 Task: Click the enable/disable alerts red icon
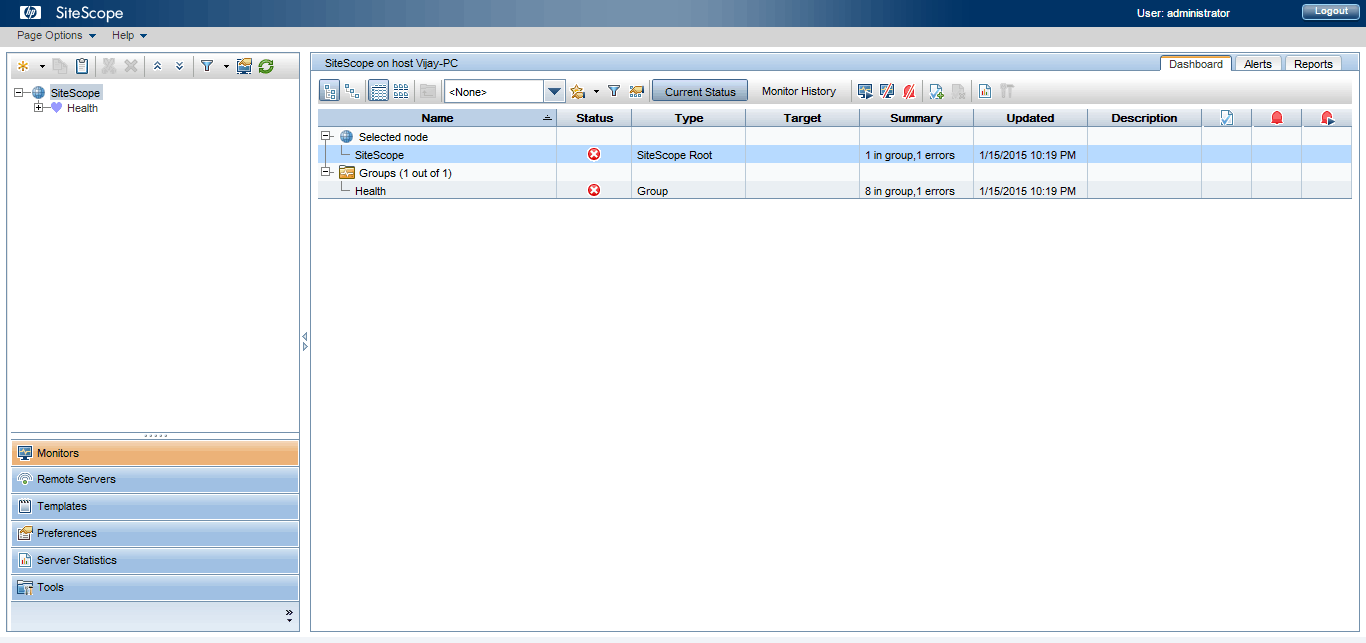click(x=909, y=91)
